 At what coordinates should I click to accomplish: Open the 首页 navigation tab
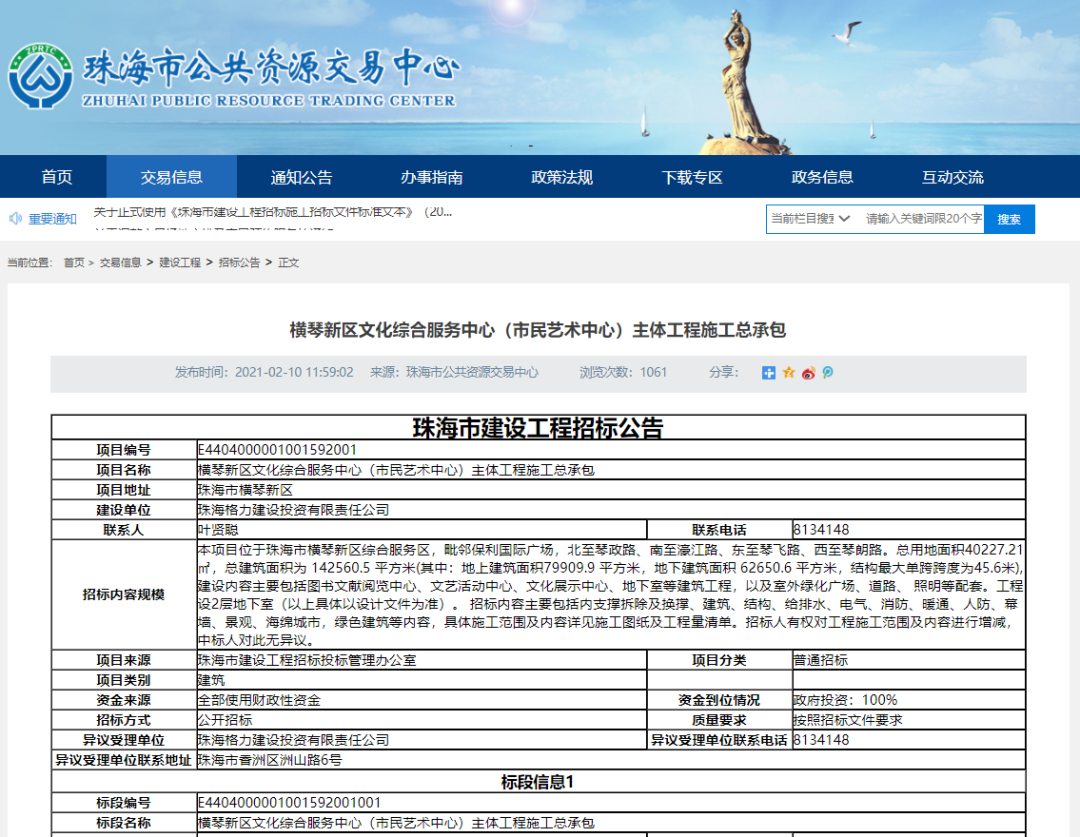tap(57, 177)
